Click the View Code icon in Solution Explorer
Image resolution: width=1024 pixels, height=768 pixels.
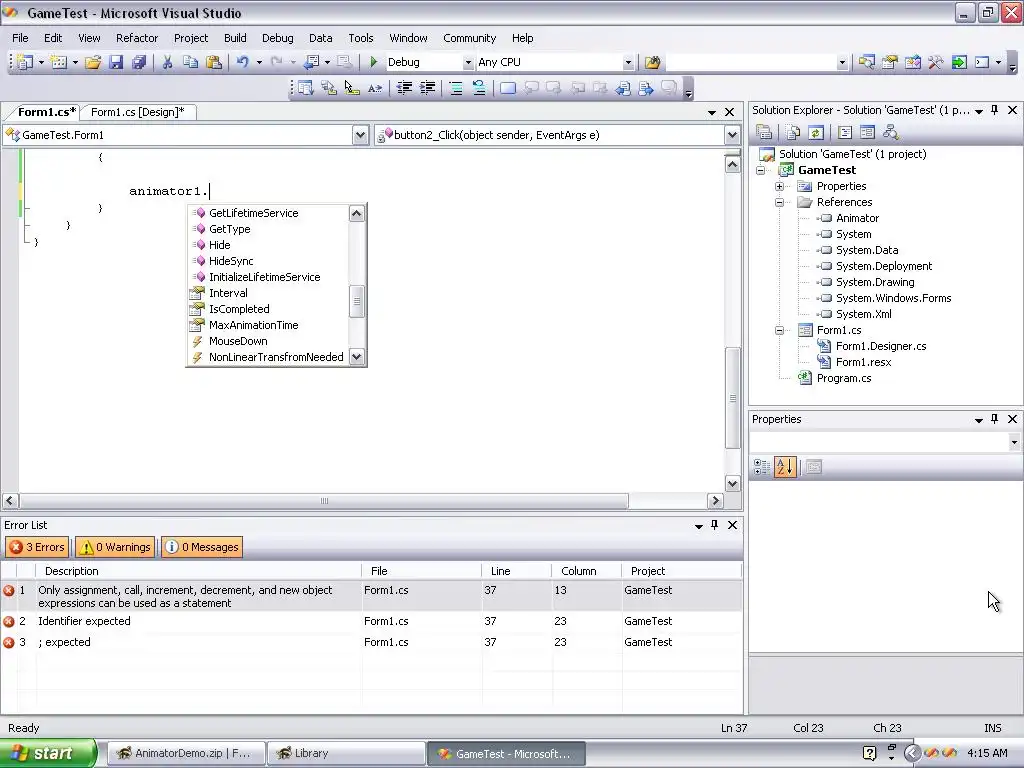click(844, 133)
